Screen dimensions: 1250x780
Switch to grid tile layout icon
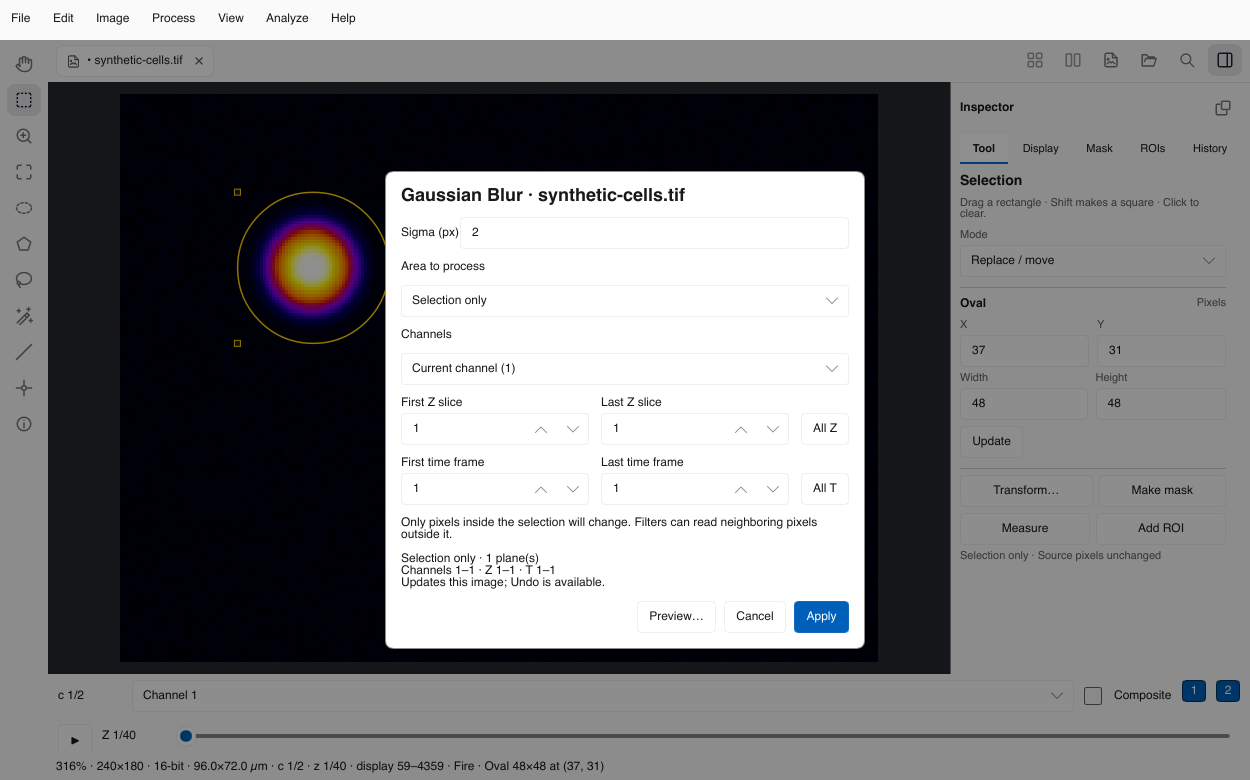coord(1035,60)
